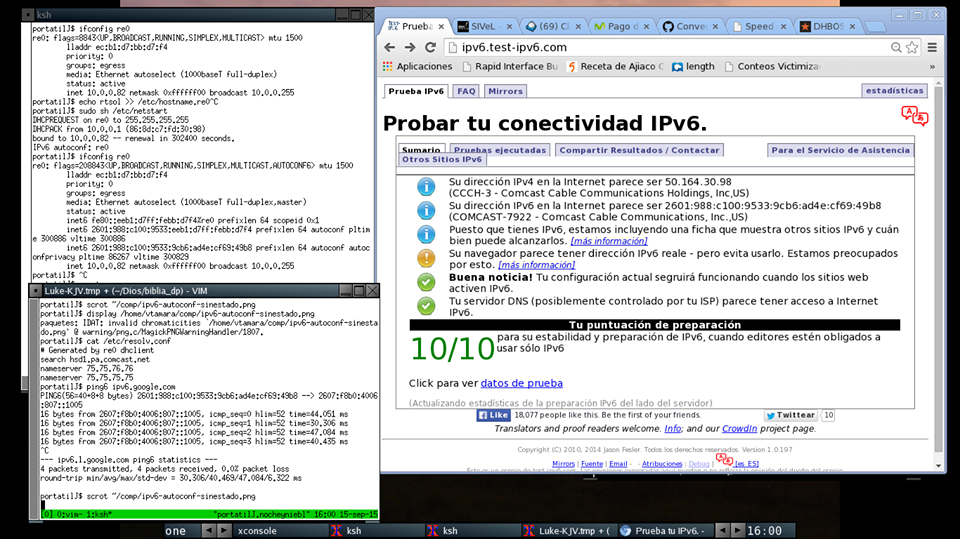Open the footer Mirrors link
This screenshot has width=960, height=539.
[x=563, y=464]
